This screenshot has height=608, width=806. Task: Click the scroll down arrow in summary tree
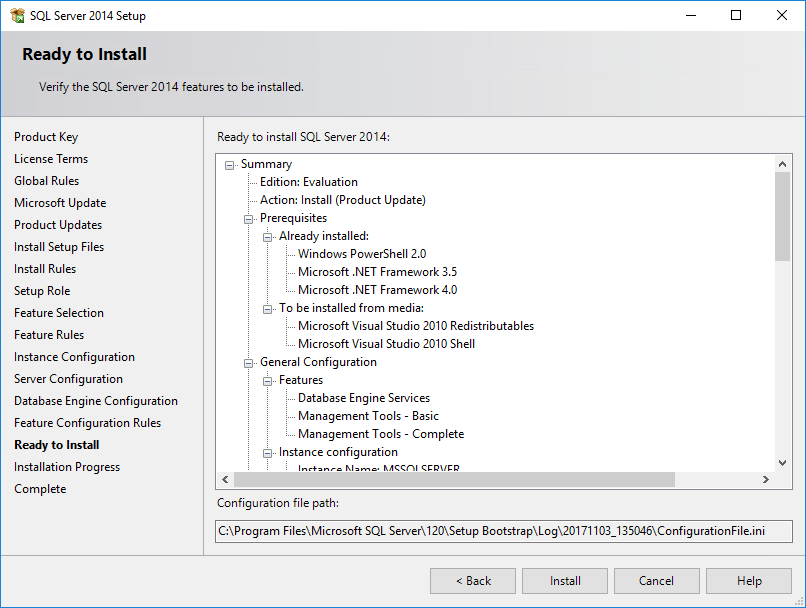tap(782, 463)
